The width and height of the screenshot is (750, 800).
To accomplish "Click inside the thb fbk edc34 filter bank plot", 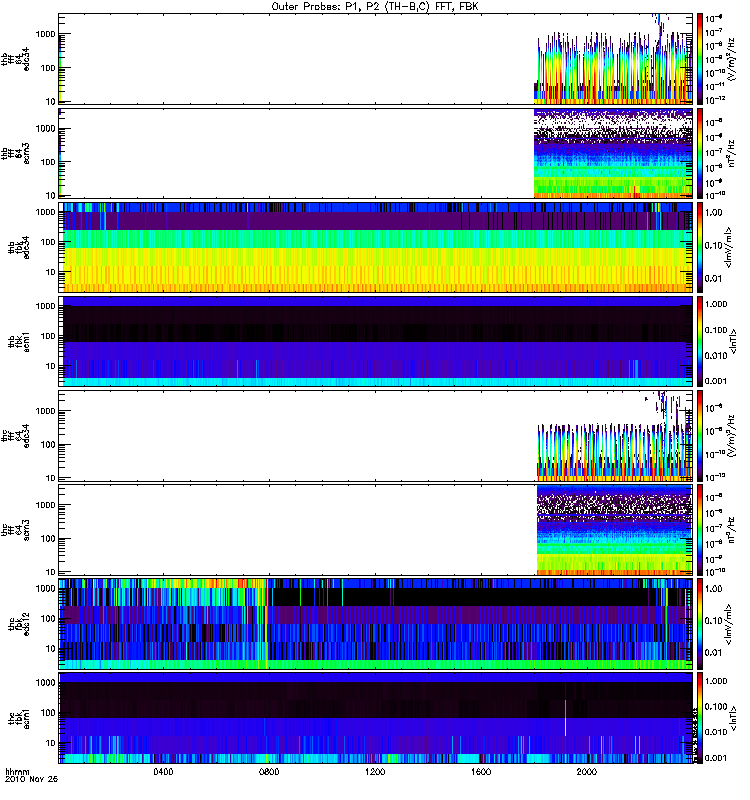I will click(x=376, y=247).
